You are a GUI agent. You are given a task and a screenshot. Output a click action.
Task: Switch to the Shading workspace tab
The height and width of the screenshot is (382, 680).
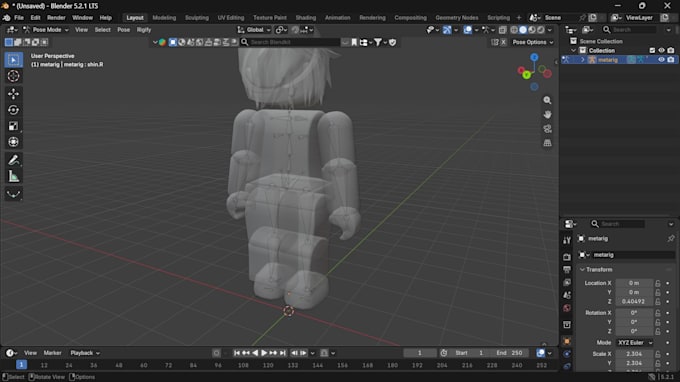[x=306, y=18]
